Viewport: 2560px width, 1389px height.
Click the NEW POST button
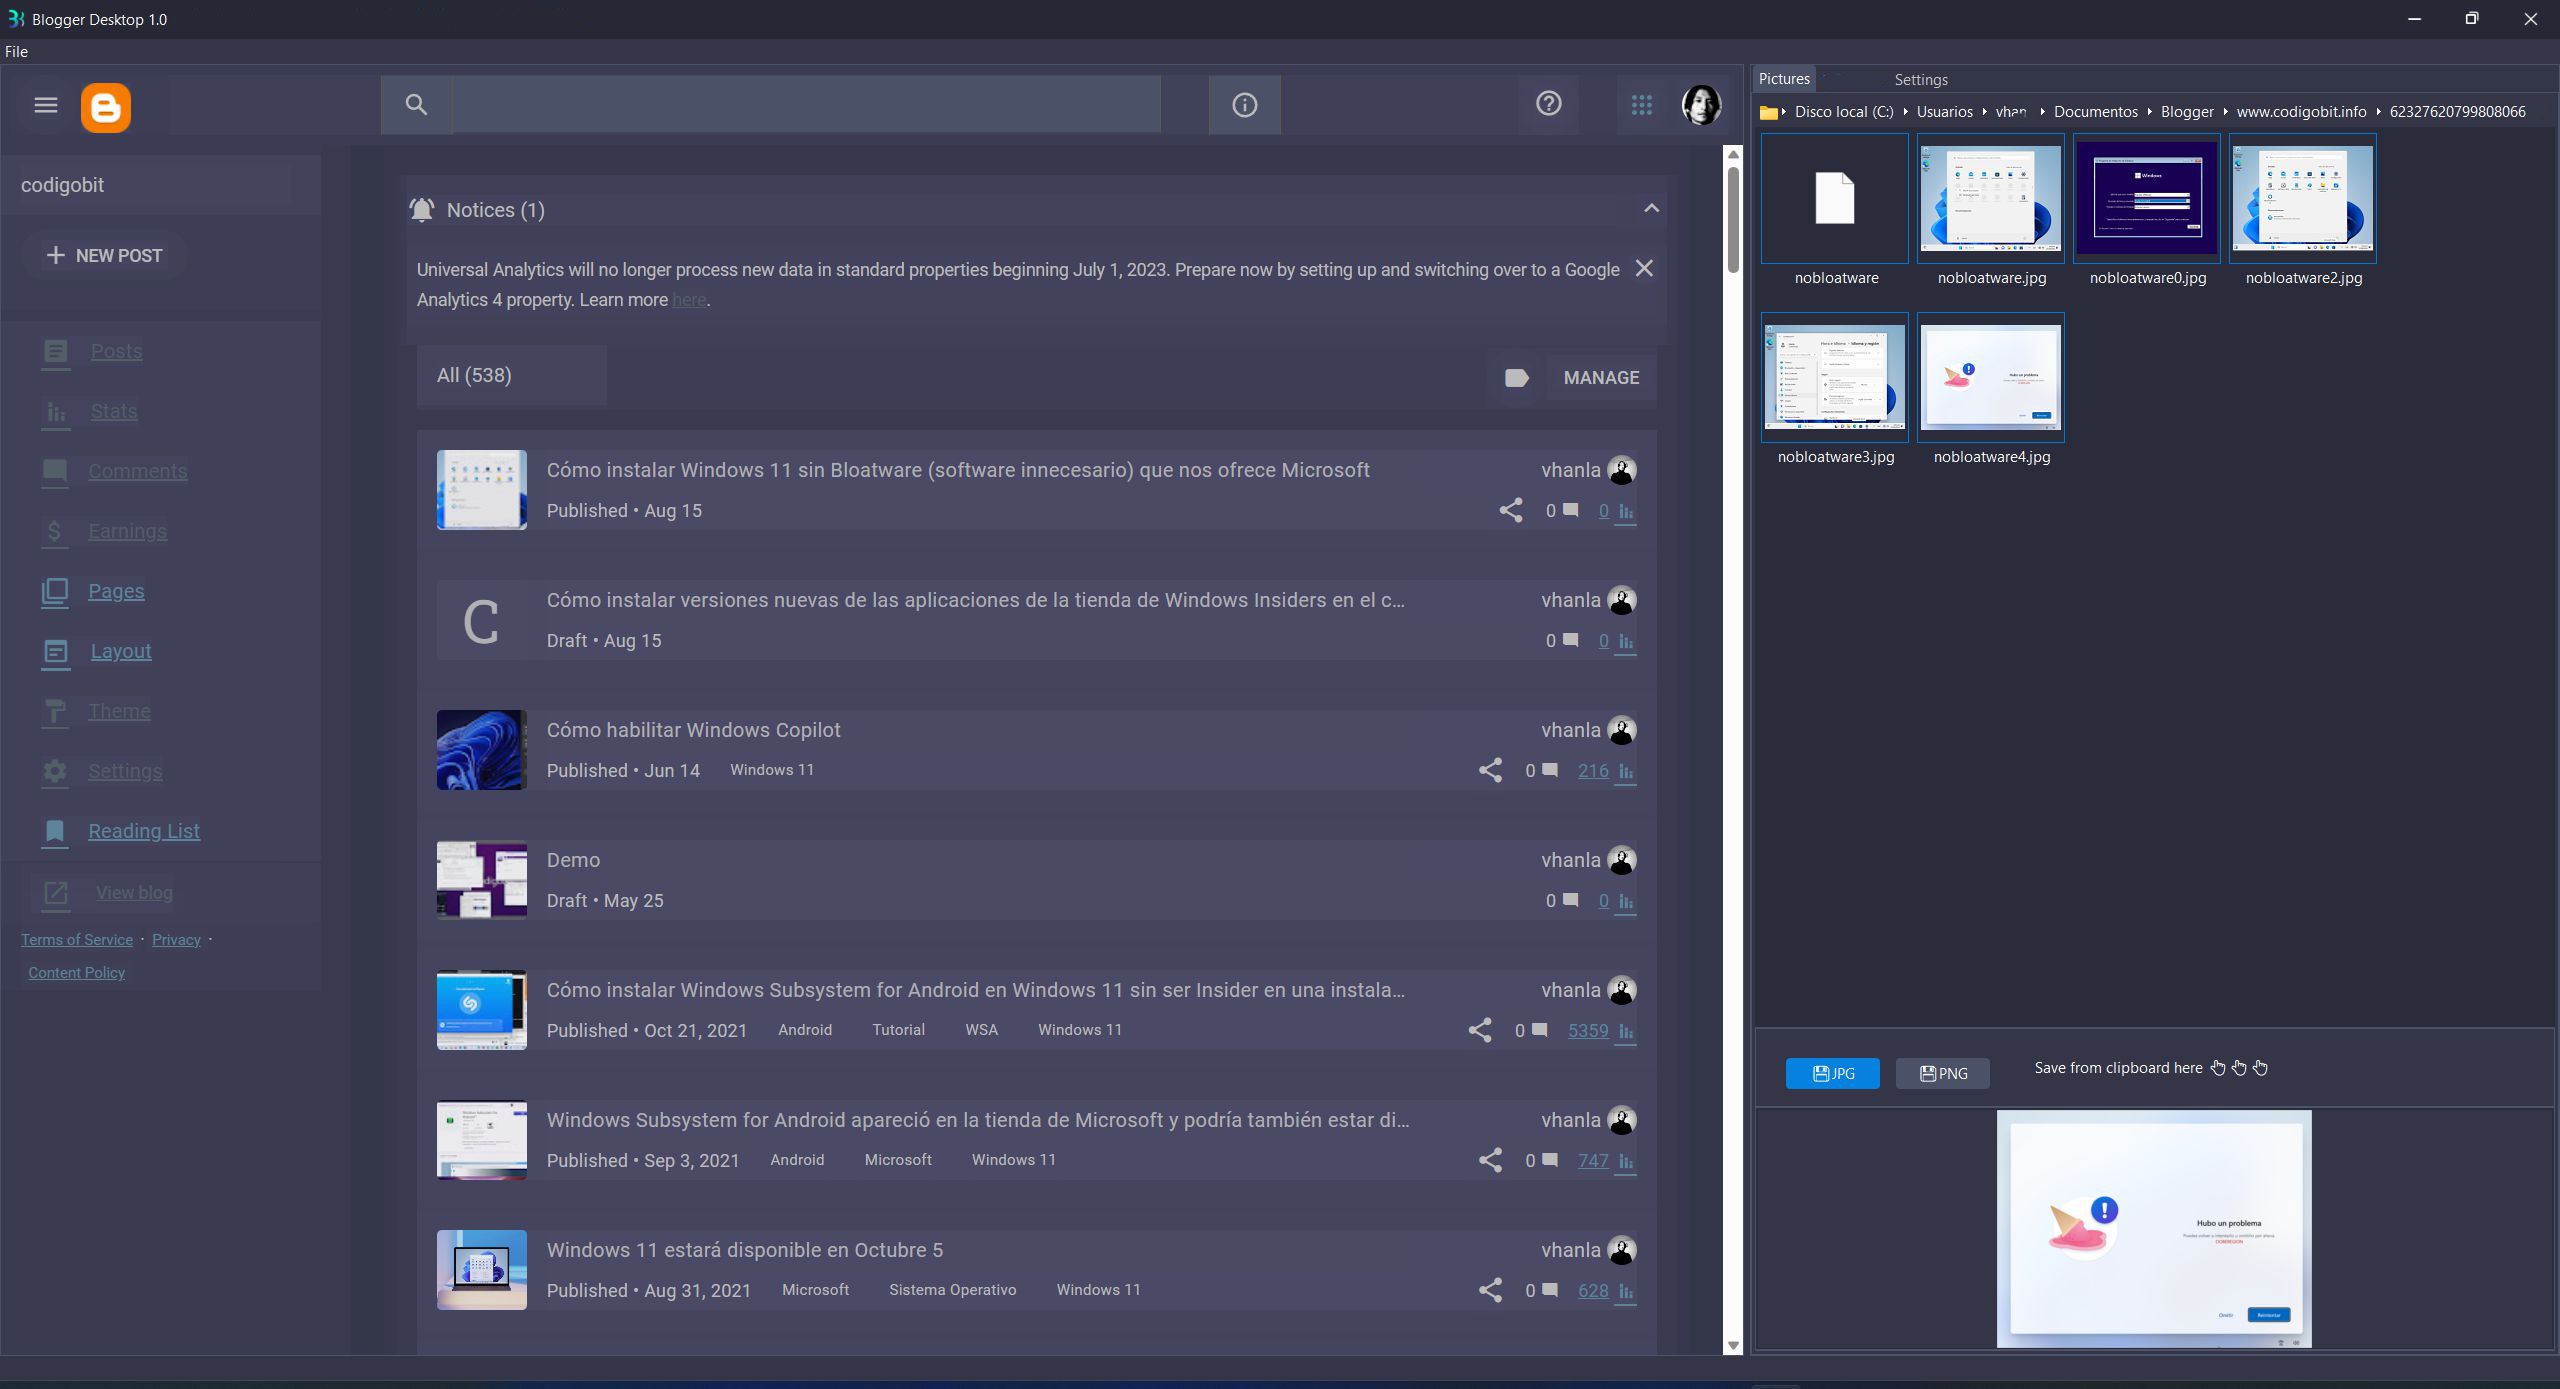pyautogui.click(x=105, y=256)
